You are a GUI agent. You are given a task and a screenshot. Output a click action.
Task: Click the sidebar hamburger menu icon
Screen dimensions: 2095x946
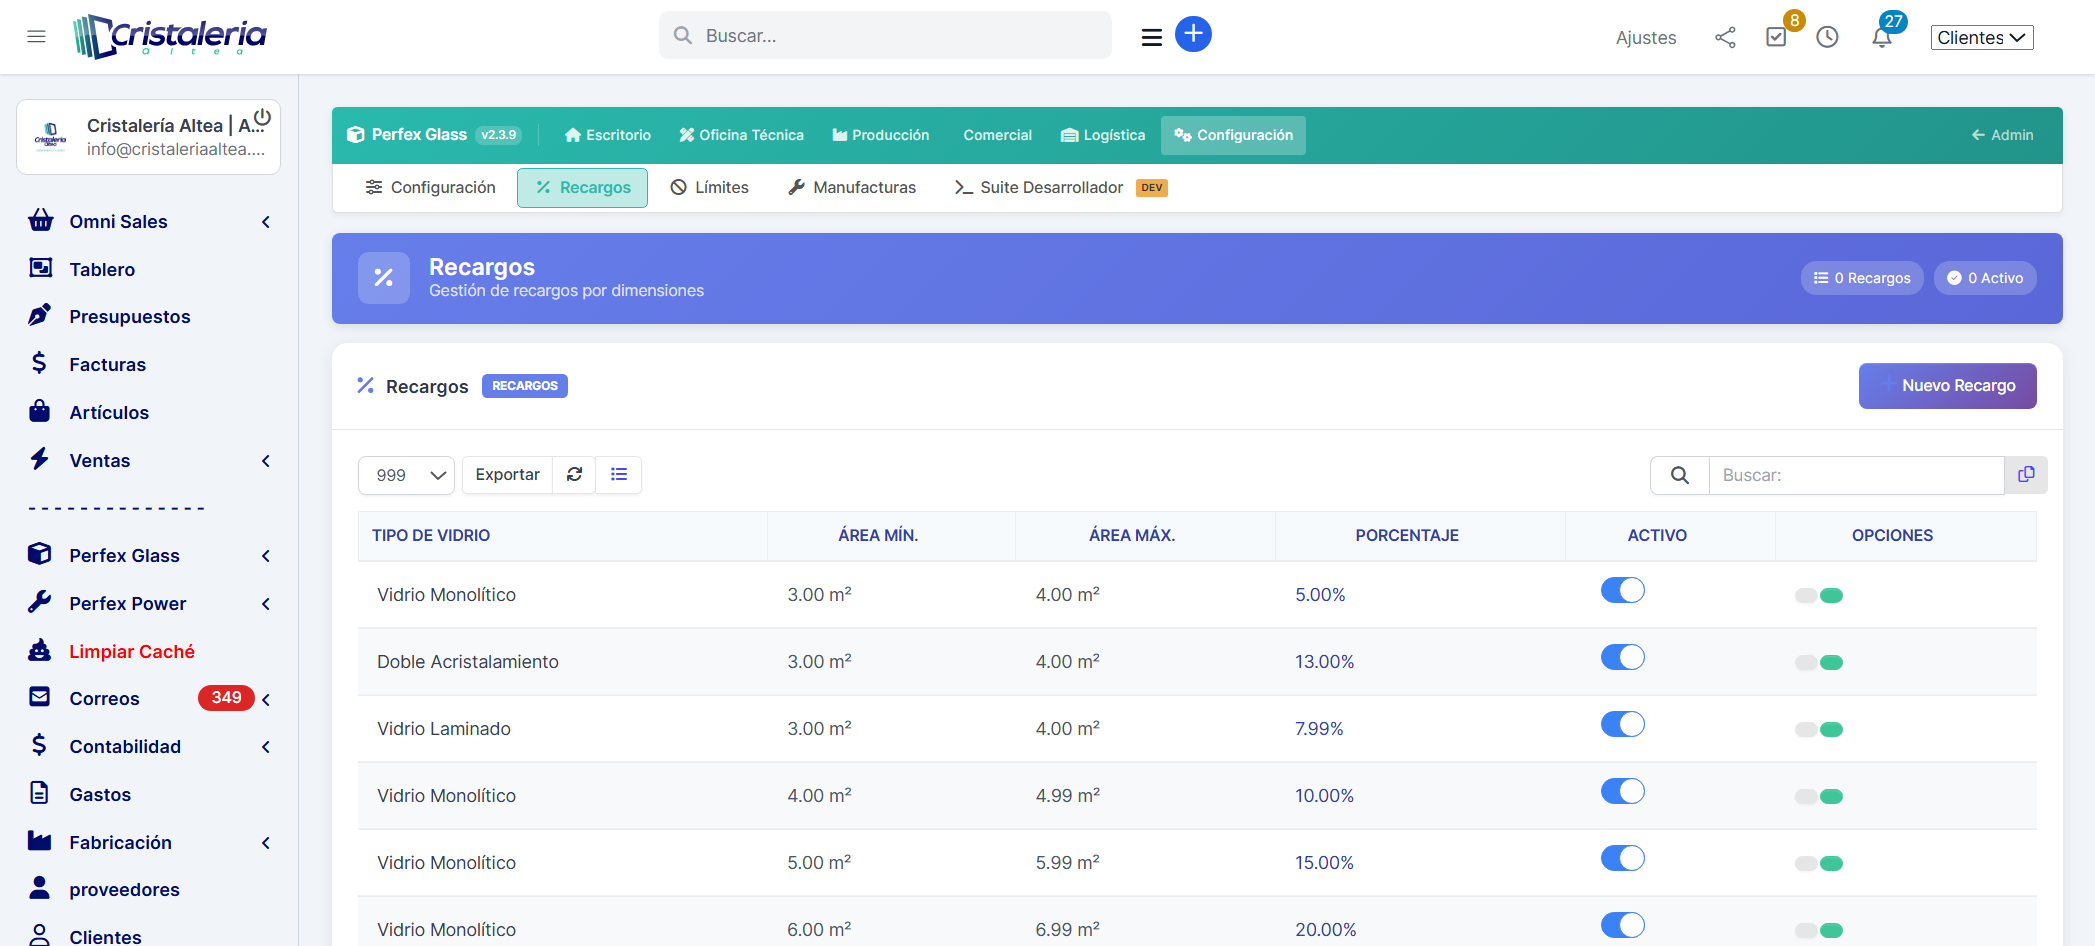click(37, 37)
